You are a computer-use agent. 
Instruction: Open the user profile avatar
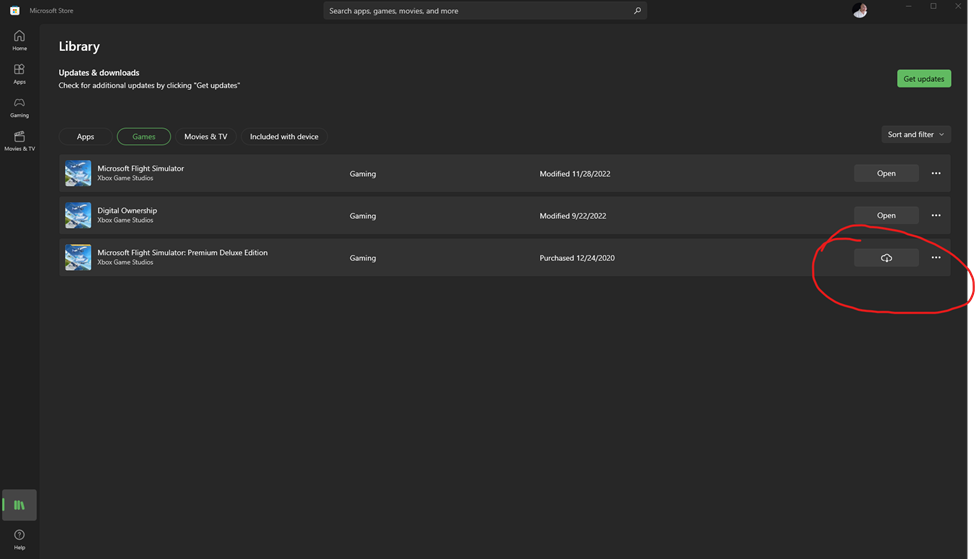pos(859,11)
